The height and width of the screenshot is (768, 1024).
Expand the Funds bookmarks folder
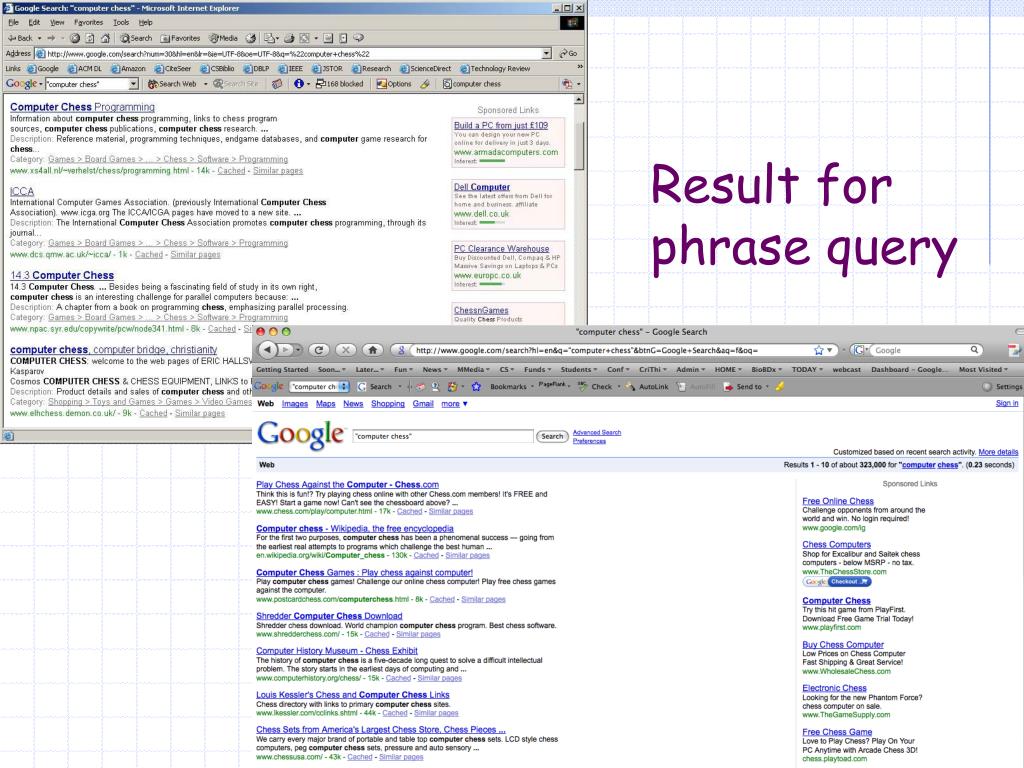click(x=537, y=369)
